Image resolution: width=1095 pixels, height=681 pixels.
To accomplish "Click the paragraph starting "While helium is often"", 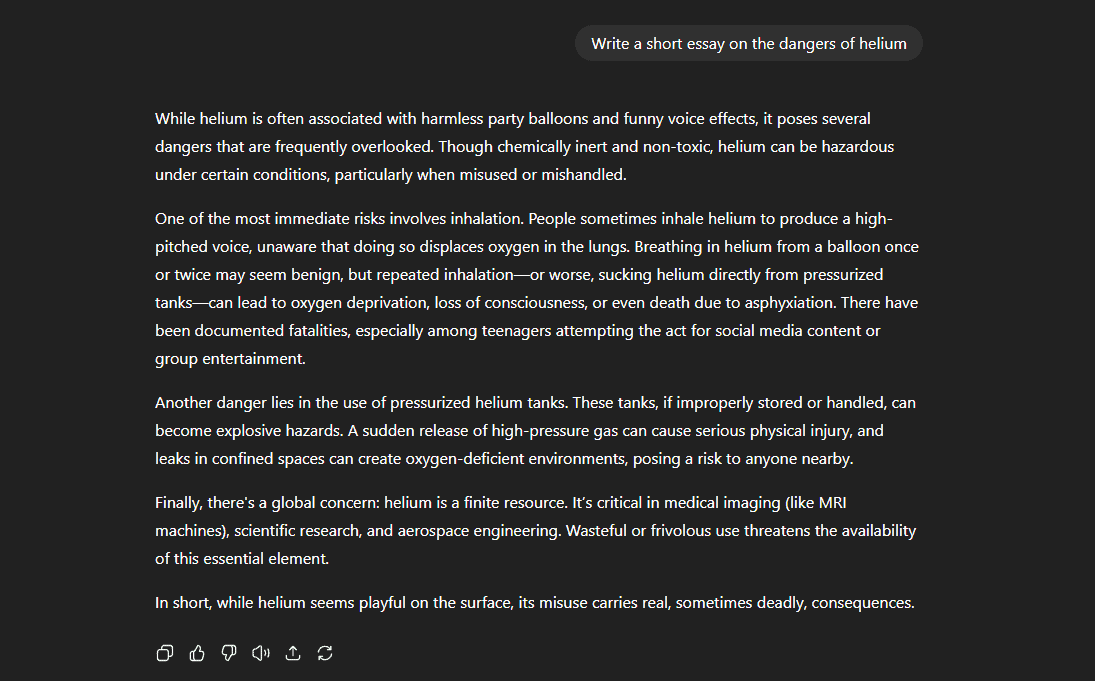I will (524, 147).
